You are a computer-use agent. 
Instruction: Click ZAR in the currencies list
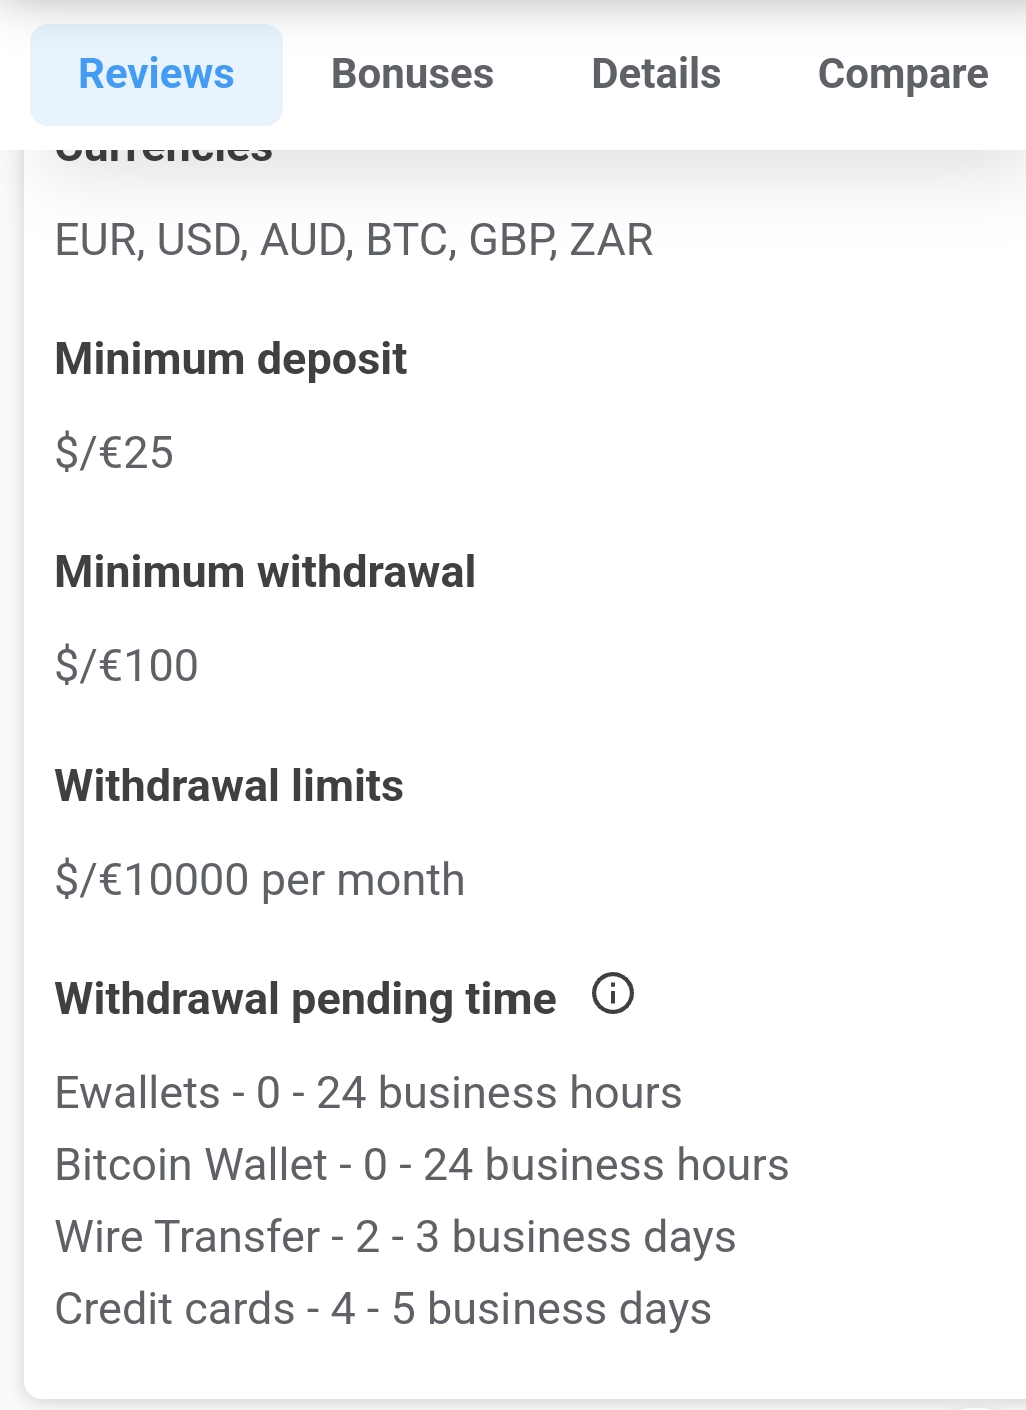611,240
